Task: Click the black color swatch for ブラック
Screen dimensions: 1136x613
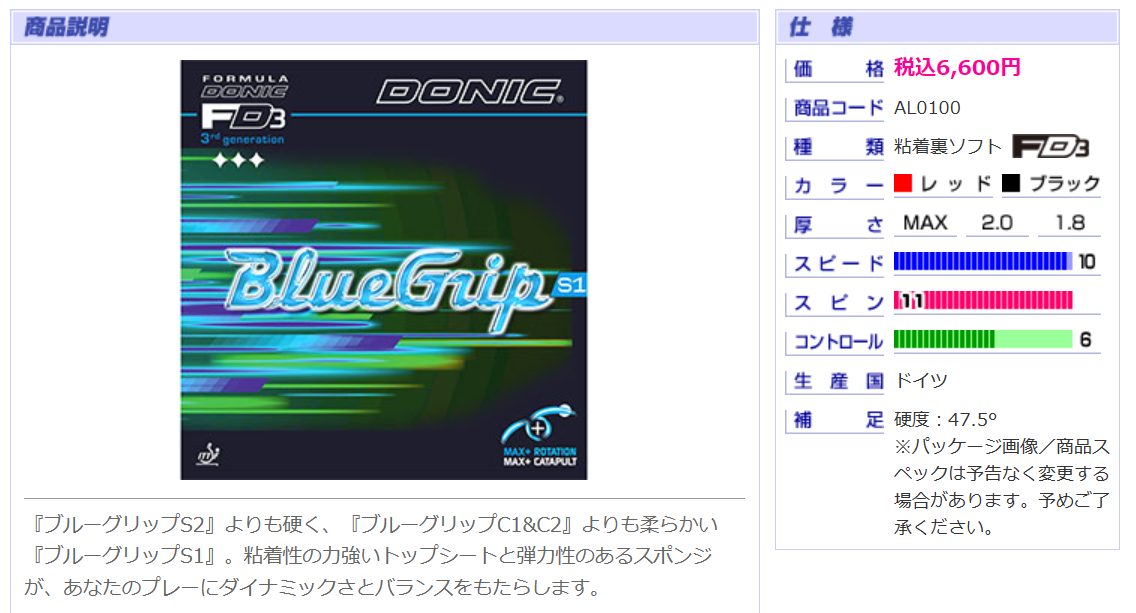Action: (1011, 183)
